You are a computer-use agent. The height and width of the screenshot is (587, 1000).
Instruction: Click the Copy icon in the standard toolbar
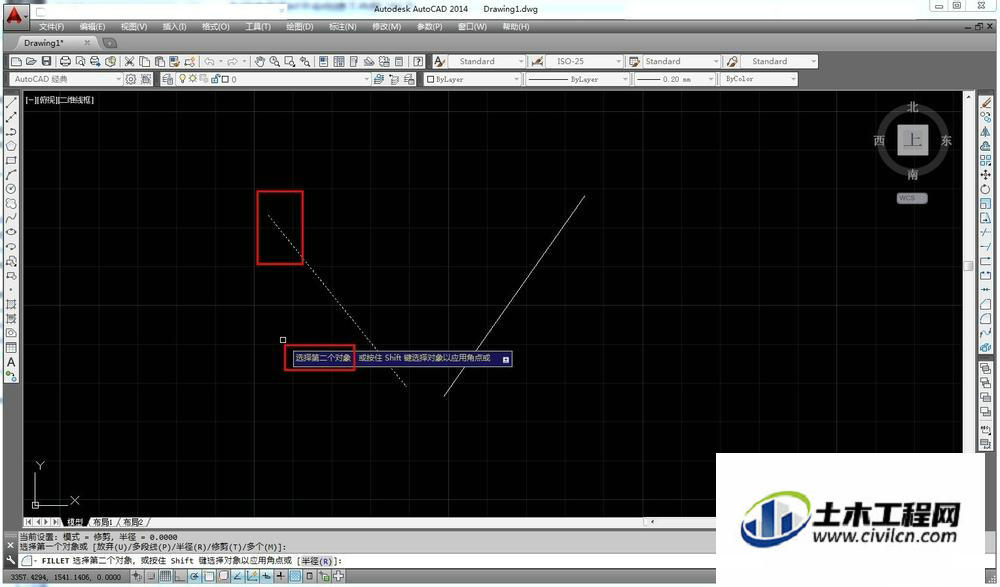point(145,61)
